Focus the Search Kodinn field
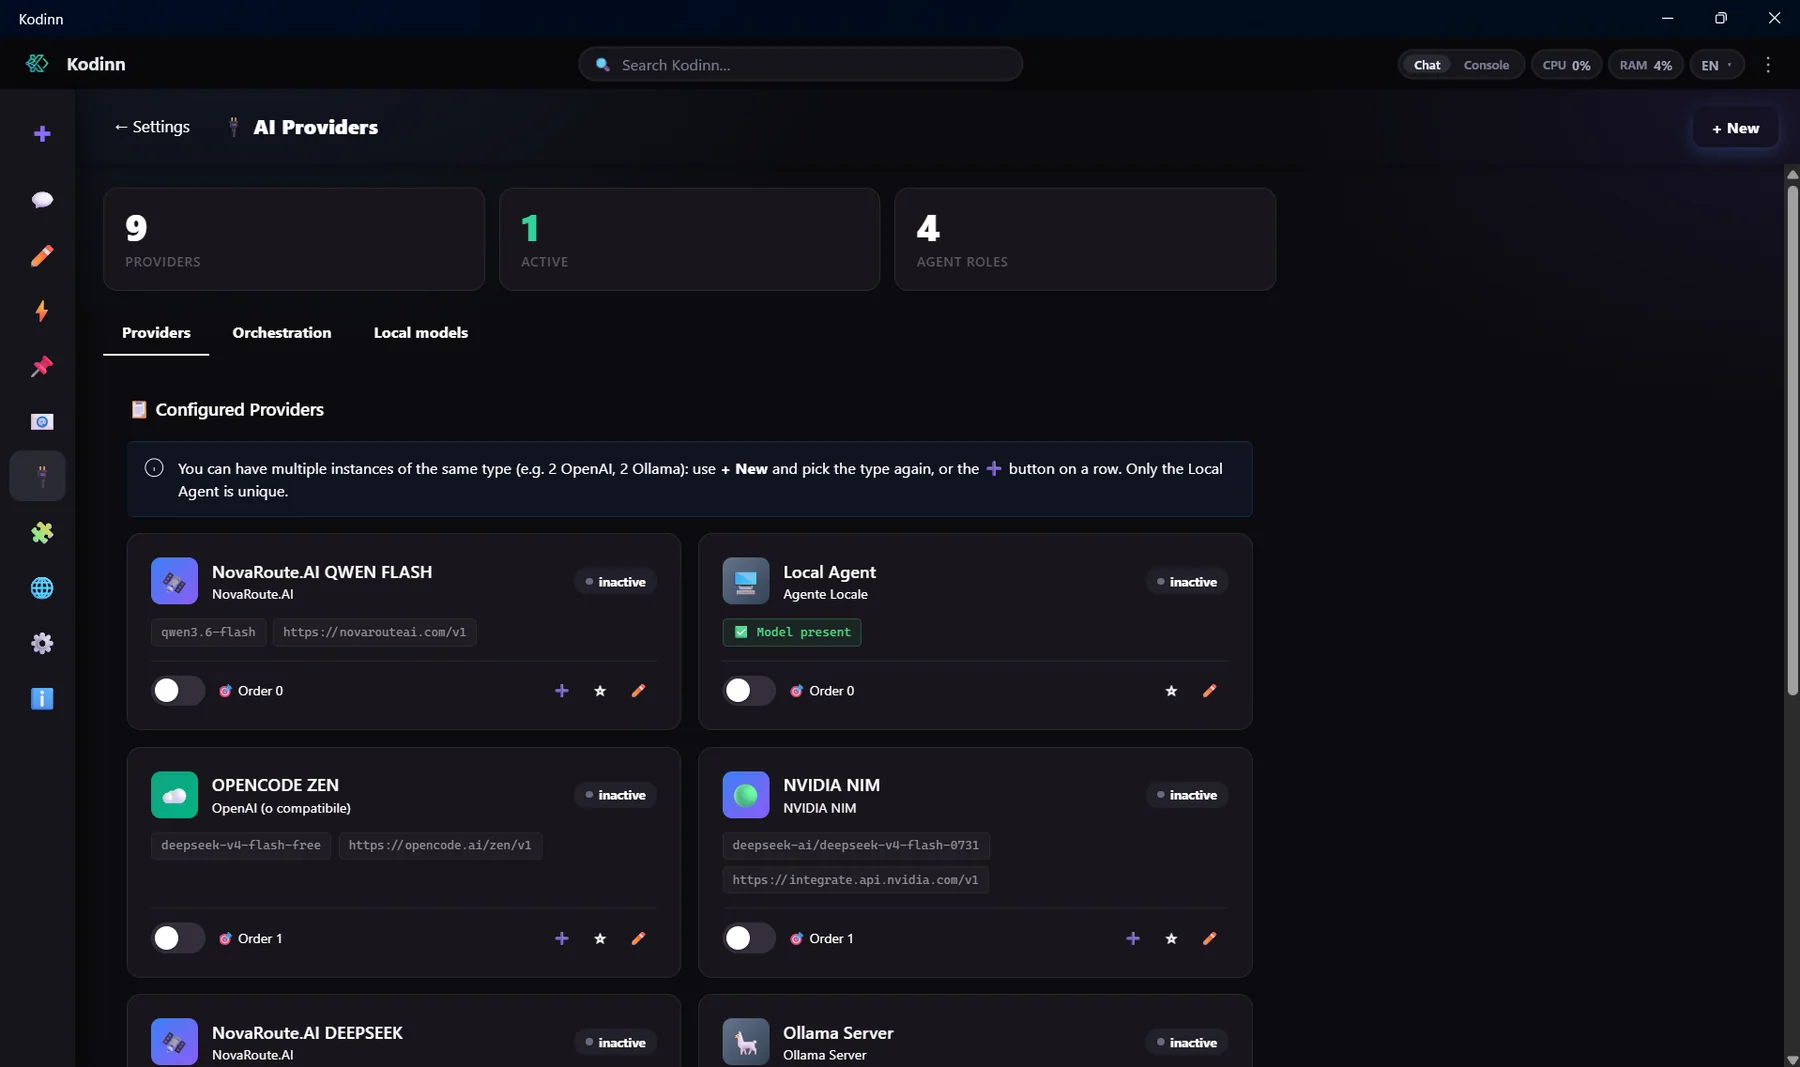The height and width of the screenshot is (1067, 1800). click(x=800, y=65)
